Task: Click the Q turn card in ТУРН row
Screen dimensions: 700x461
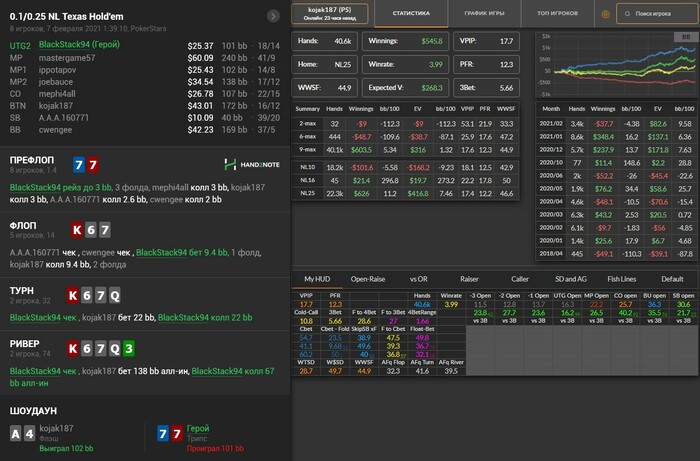Action: click(x=115, y=295)
